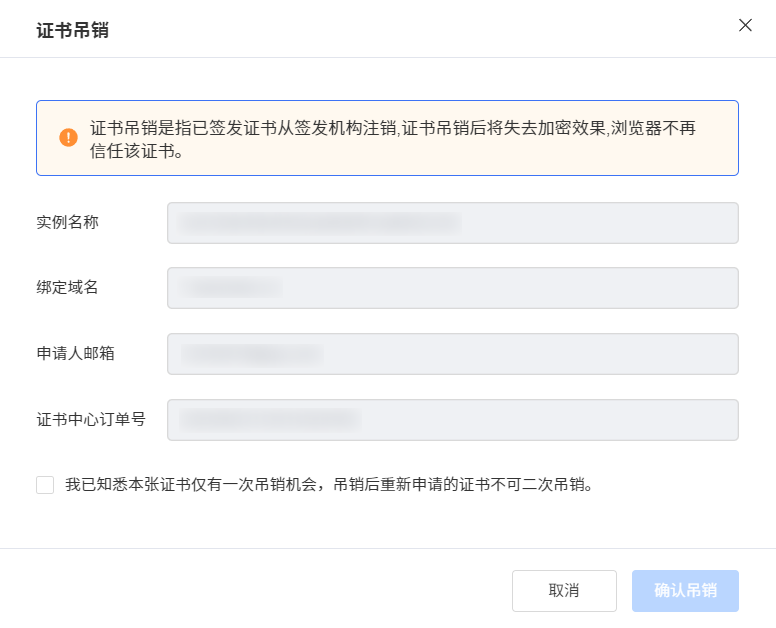
Task: Focus the 实例名称 input field
Action: 453,223
